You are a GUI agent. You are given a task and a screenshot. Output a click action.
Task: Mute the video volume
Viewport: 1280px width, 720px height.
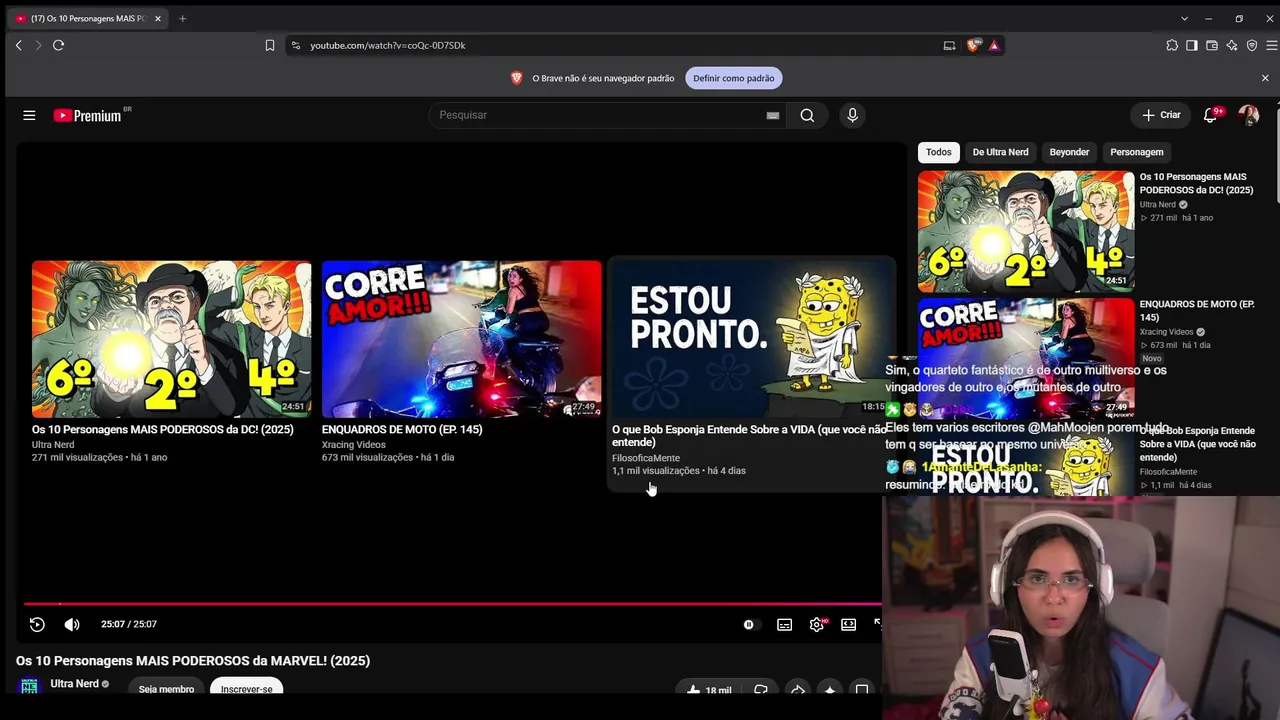point(72,624)
